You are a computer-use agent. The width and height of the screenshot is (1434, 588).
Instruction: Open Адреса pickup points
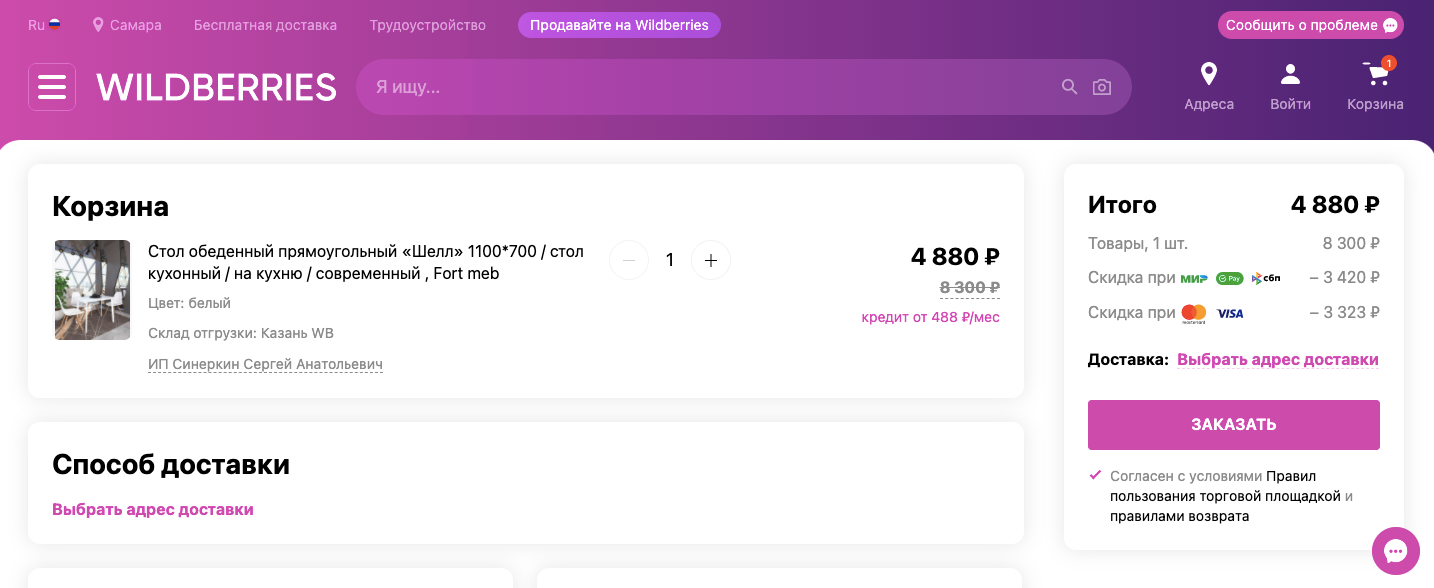tap(1209, 86)
